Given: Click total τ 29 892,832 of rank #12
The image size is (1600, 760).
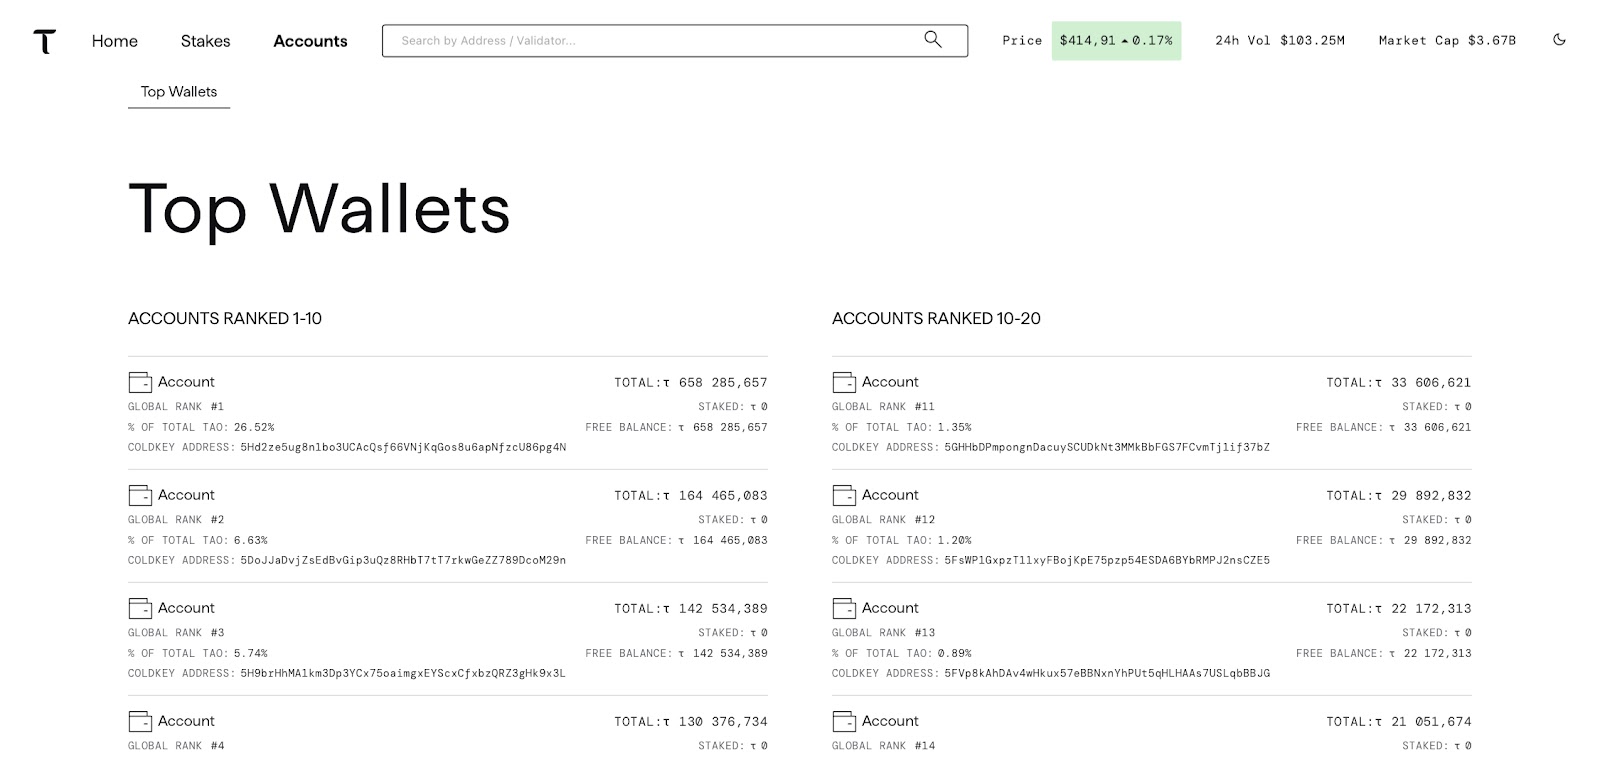Looking at the screenshot, I should tap(1399, 496).
